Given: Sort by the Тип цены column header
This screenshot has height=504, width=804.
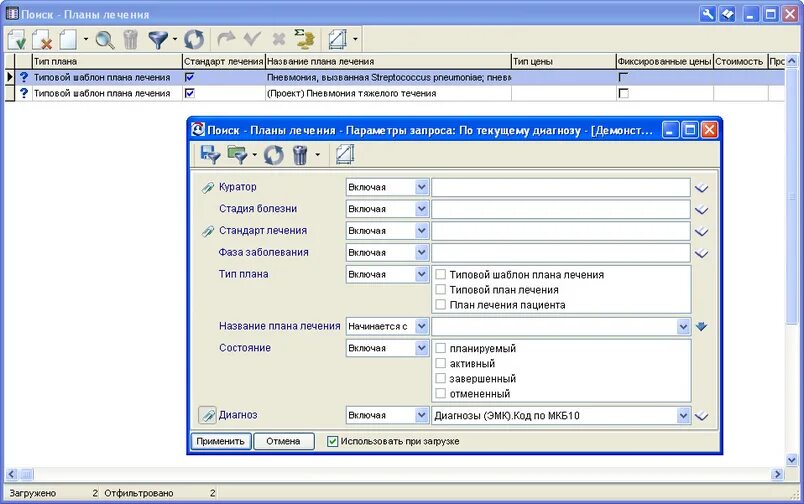Looking at the screenshot, I should pos(564,61).
